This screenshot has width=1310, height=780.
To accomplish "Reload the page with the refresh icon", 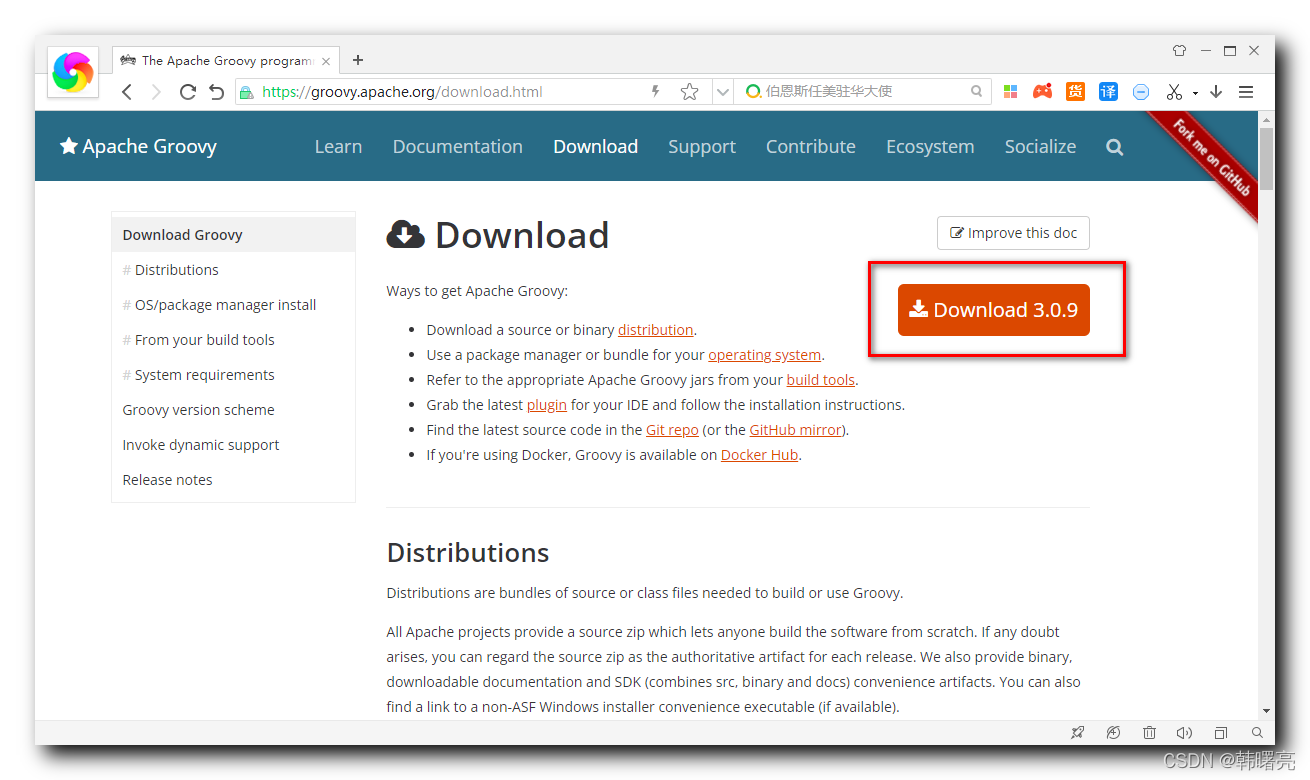I will pyautogui.click(x=187, y=92).
